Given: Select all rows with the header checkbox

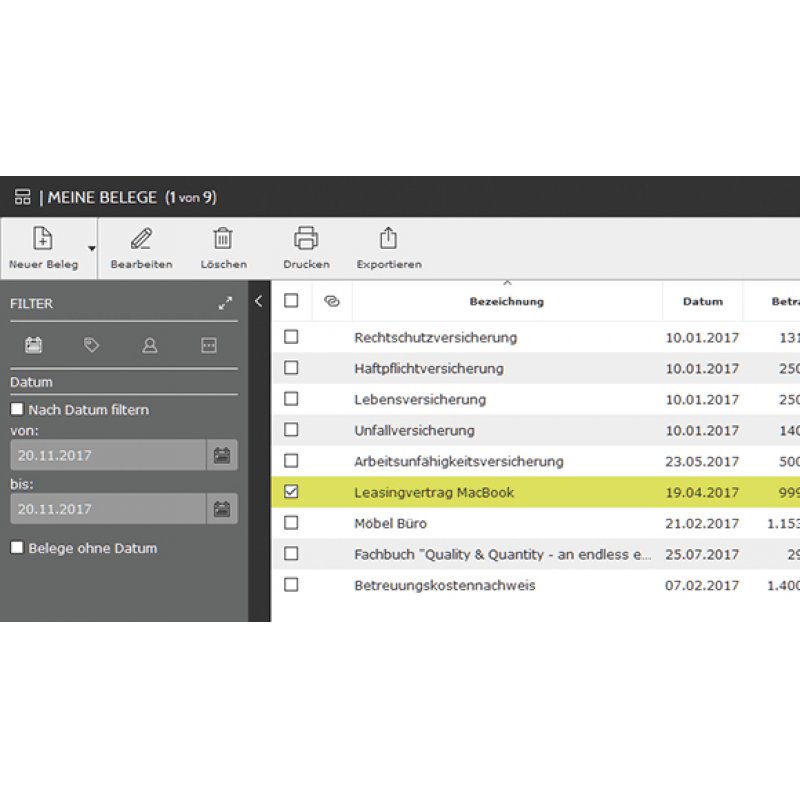Looking at the screenshot, I should (x=290, y=301).
